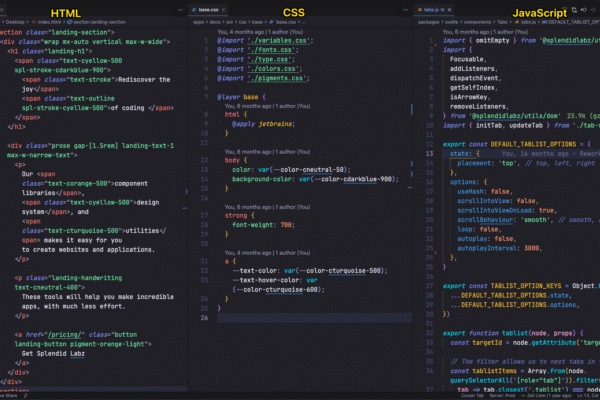This screenshot has width=600, height=400.
Task: Open More Actions menu above the HTML pane
Action: (x=180, y=10)
